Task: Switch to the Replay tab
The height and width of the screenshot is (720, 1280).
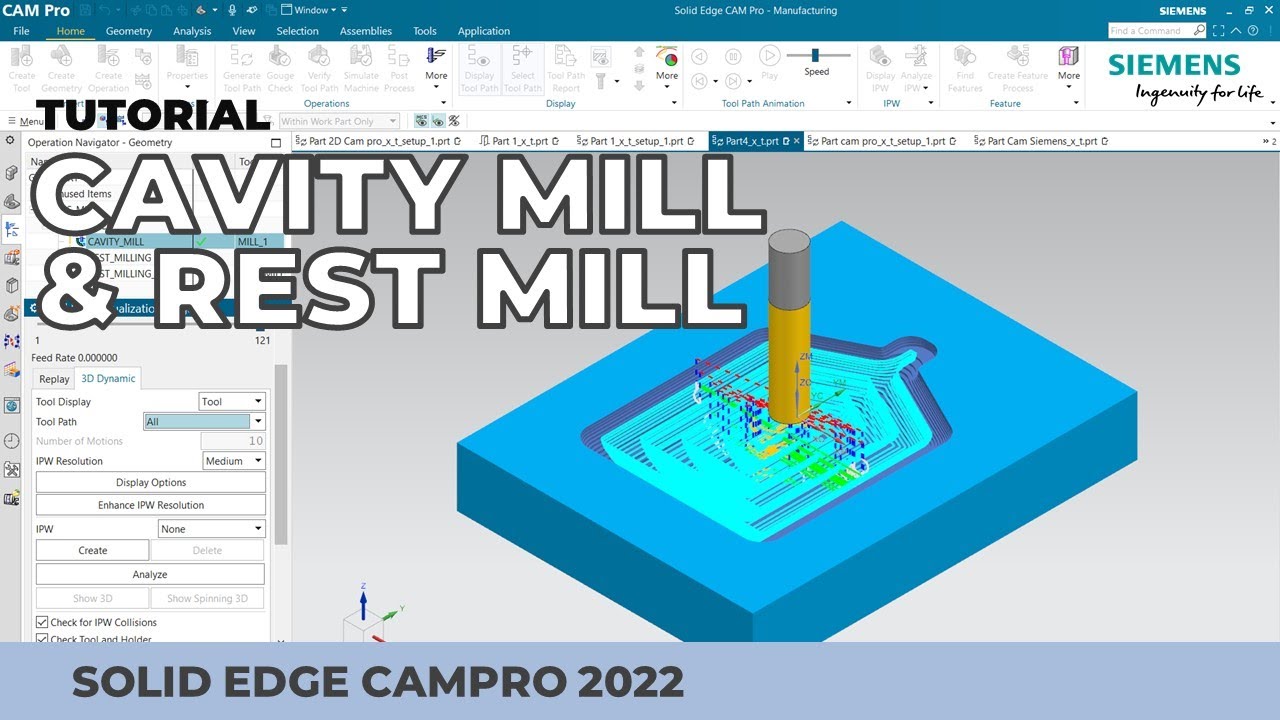Action: click(x=54, y=379)
